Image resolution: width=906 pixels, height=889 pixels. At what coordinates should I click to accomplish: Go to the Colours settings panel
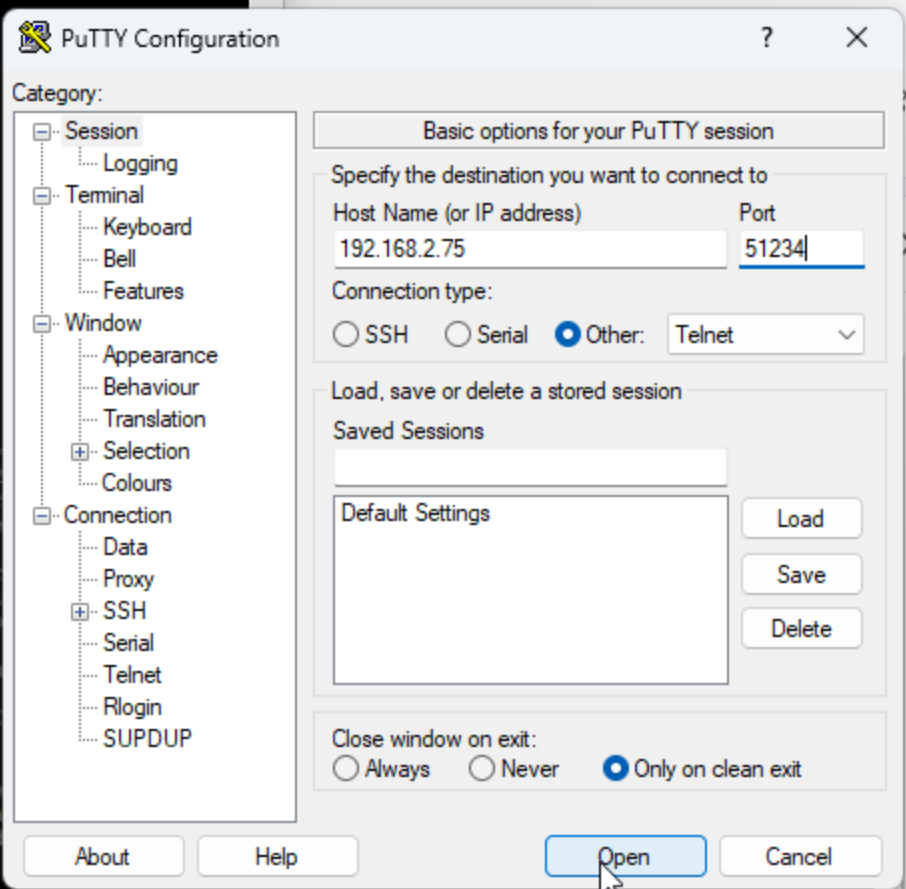[137, 483]
